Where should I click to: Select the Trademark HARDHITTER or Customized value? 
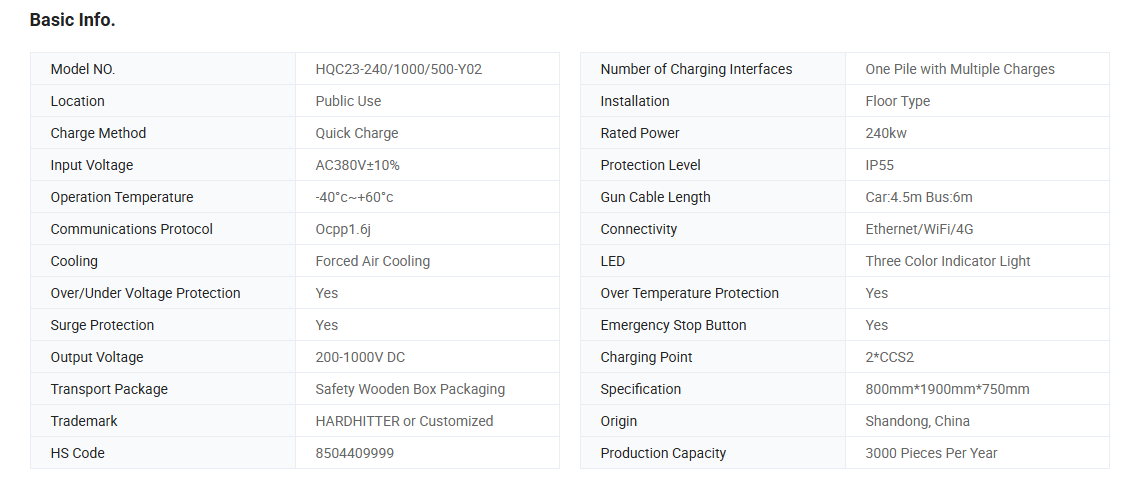tap(404, 421)
